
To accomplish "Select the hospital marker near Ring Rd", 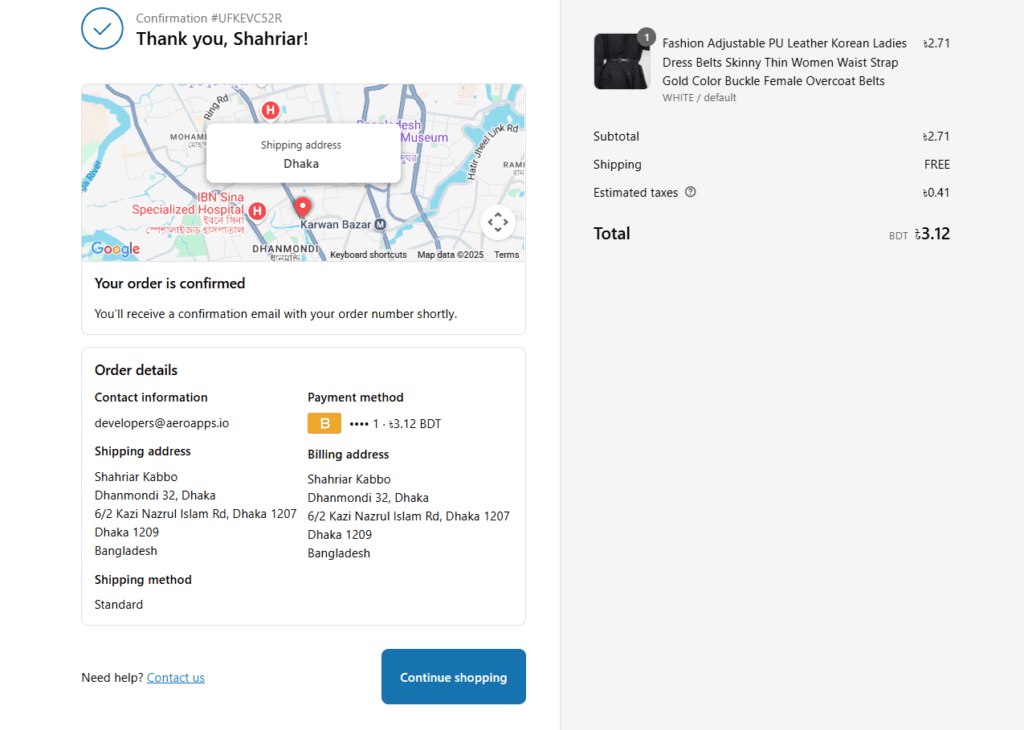I will pyautogui.click(x=270, y=109).
